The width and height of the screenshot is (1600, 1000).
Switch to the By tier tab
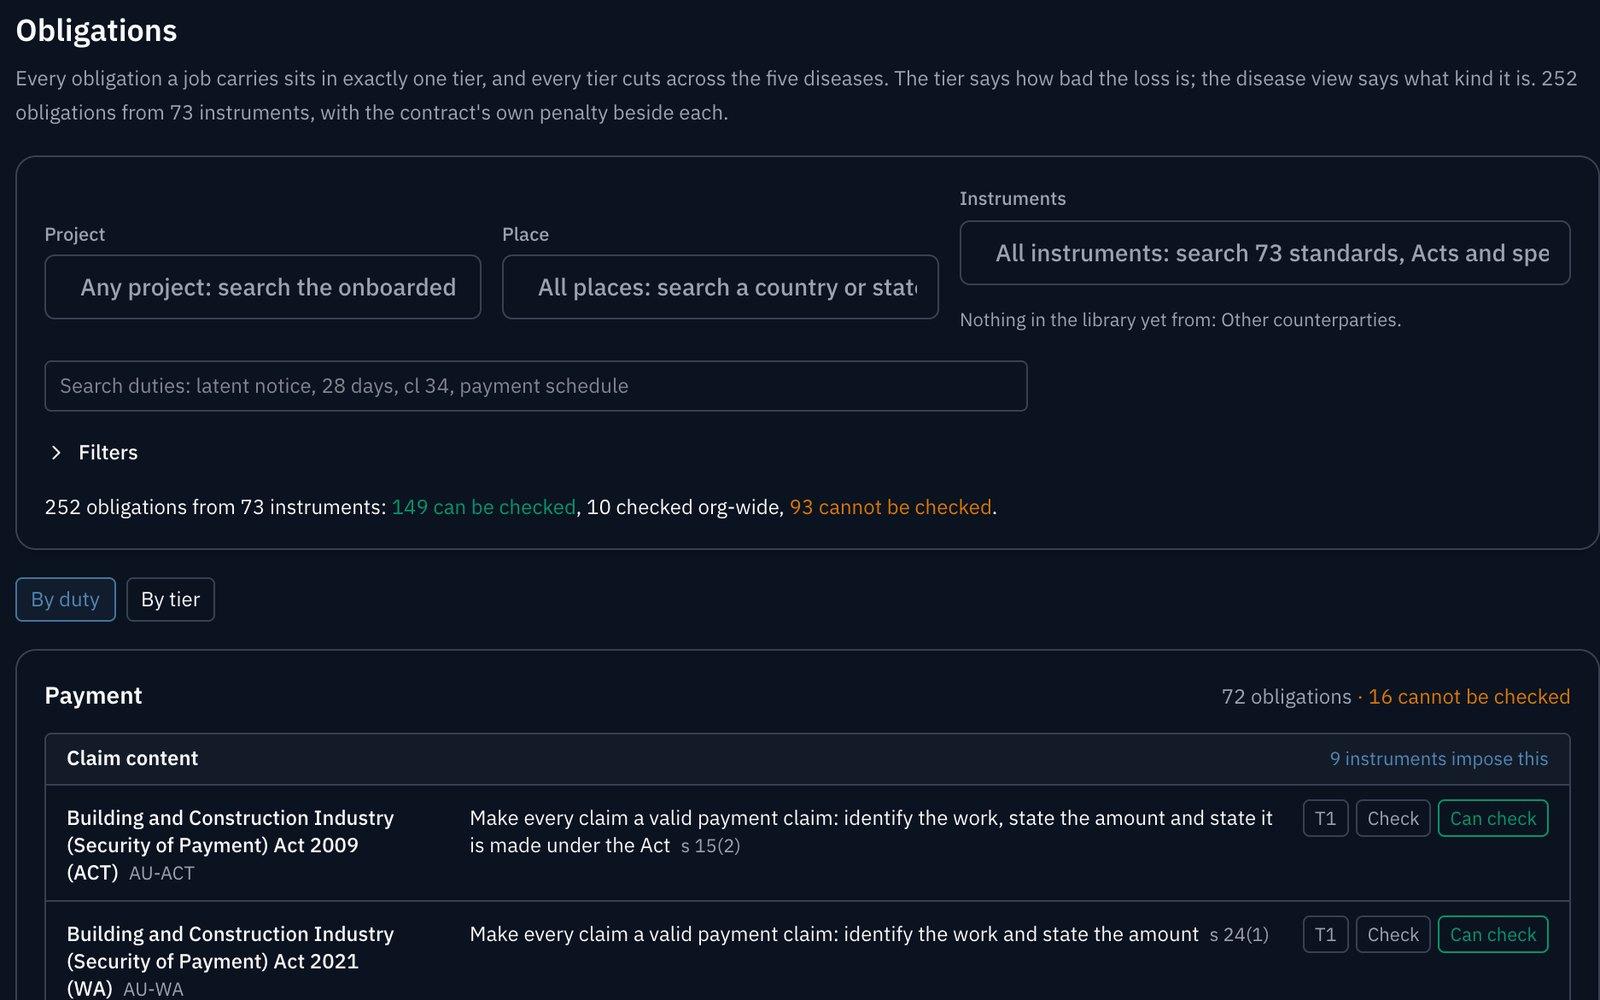tap(170, 600)
